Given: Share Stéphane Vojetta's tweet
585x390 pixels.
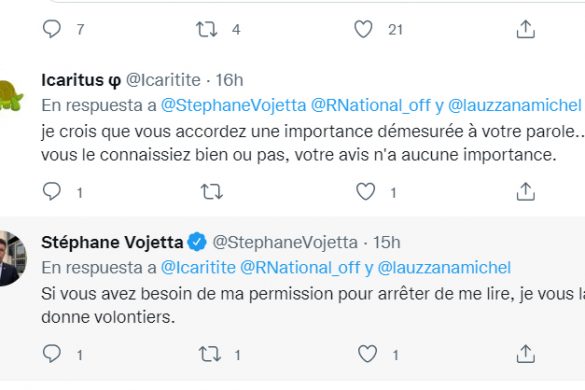Looking at the screenshot, I should (526, 354).
